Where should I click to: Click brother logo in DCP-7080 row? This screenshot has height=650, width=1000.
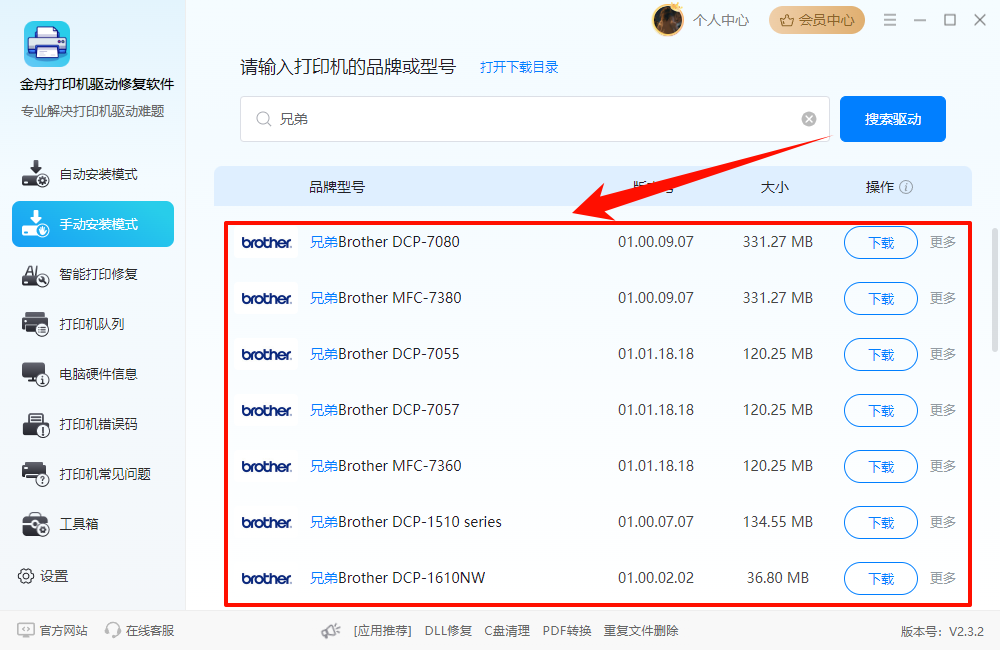coord(267,242)
